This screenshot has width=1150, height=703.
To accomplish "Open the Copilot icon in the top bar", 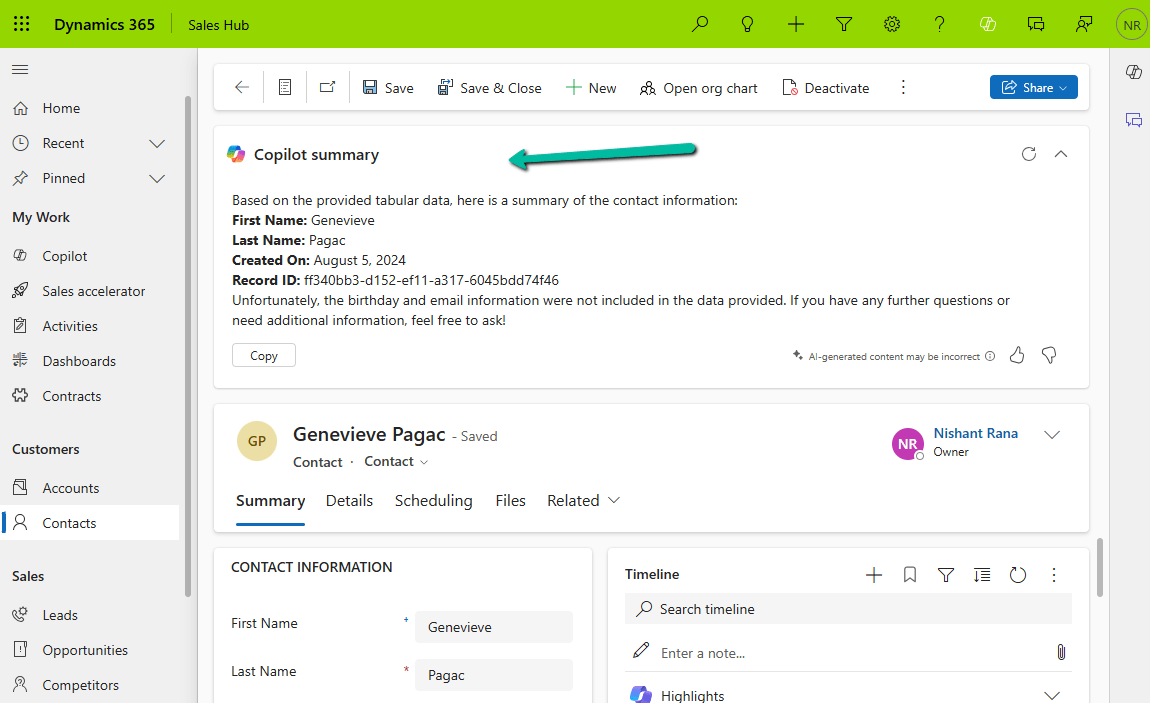I will [x=987, y=23].
